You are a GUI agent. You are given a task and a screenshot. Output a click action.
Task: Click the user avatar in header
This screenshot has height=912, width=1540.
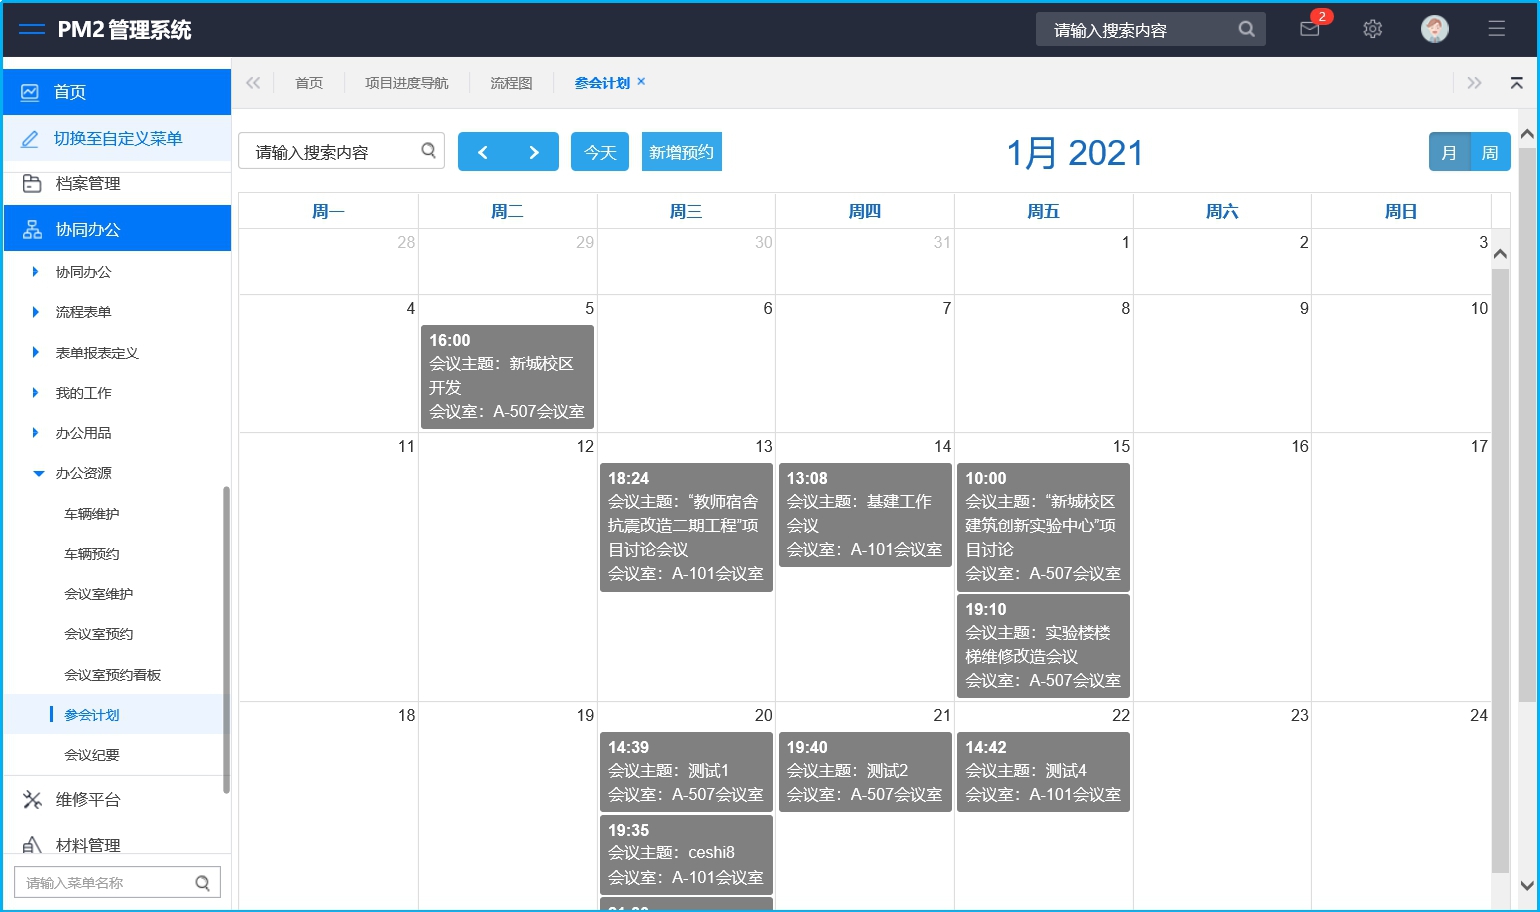1434,29
